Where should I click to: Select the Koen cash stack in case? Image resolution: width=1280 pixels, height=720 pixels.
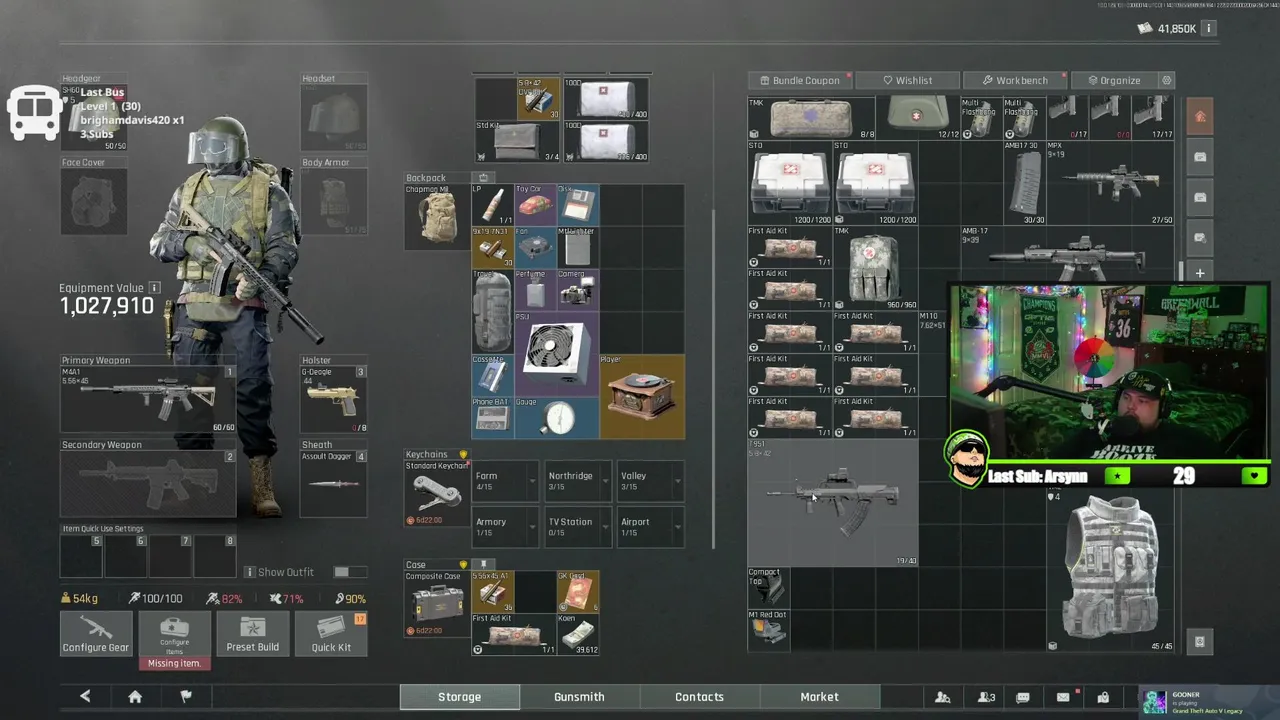click(x=578, y=634)
